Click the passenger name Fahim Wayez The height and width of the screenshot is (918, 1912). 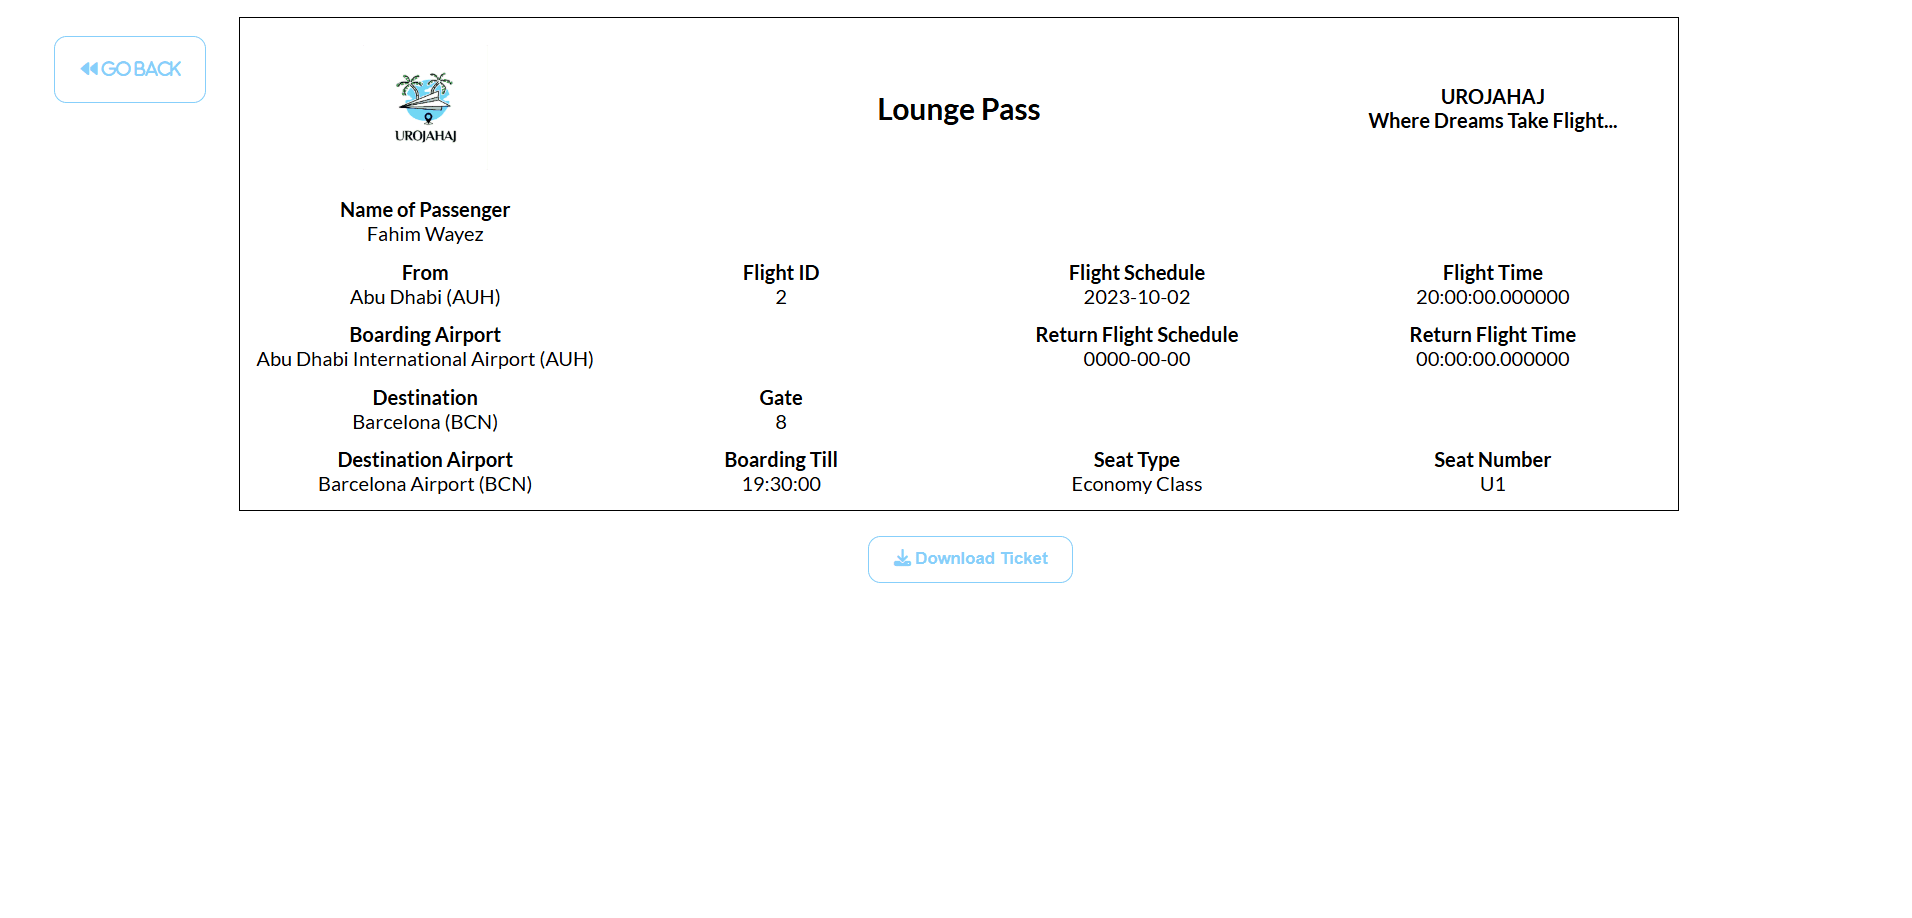click(x=425, y=235)
